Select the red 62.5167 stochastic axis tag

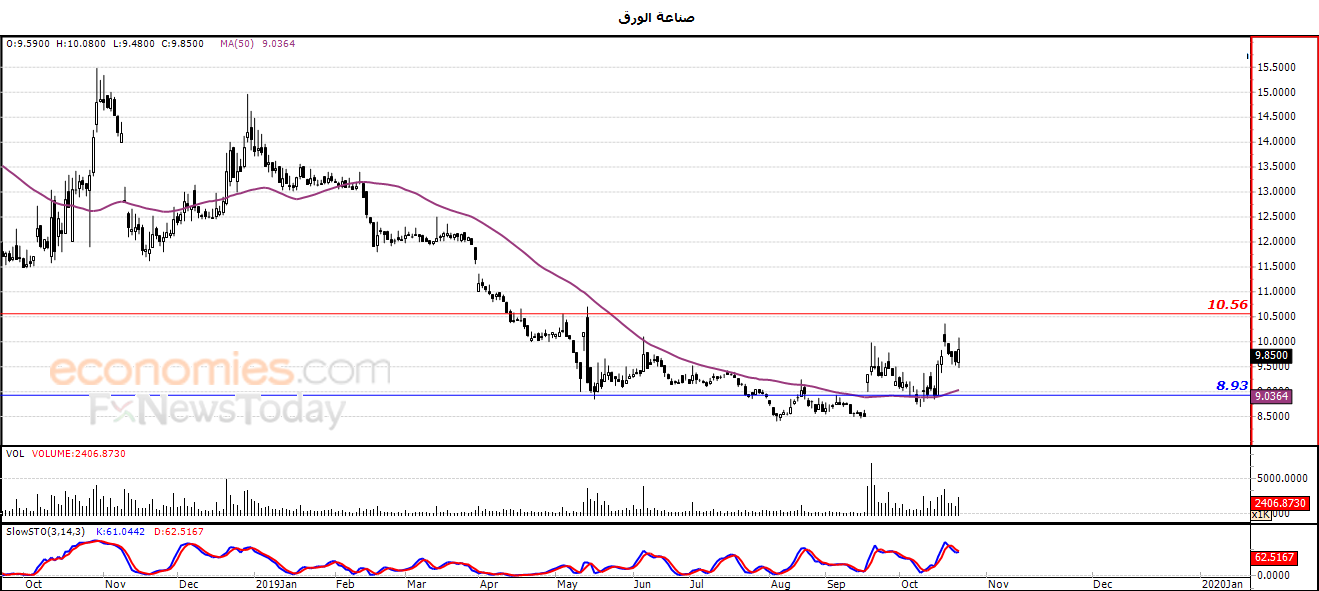point(1275,557)
